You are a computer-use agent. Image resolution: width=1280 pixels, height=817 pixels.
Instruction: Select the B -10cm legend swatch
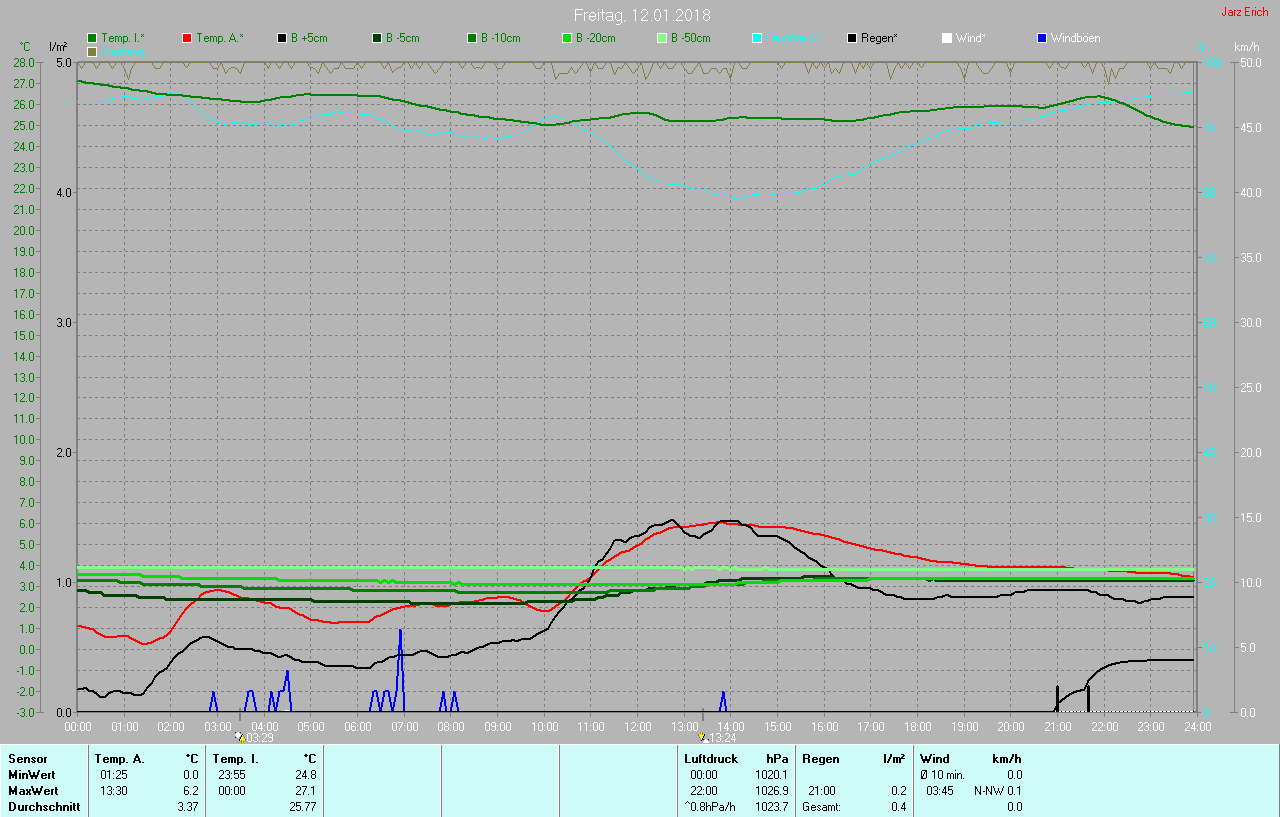pos(472,38)
